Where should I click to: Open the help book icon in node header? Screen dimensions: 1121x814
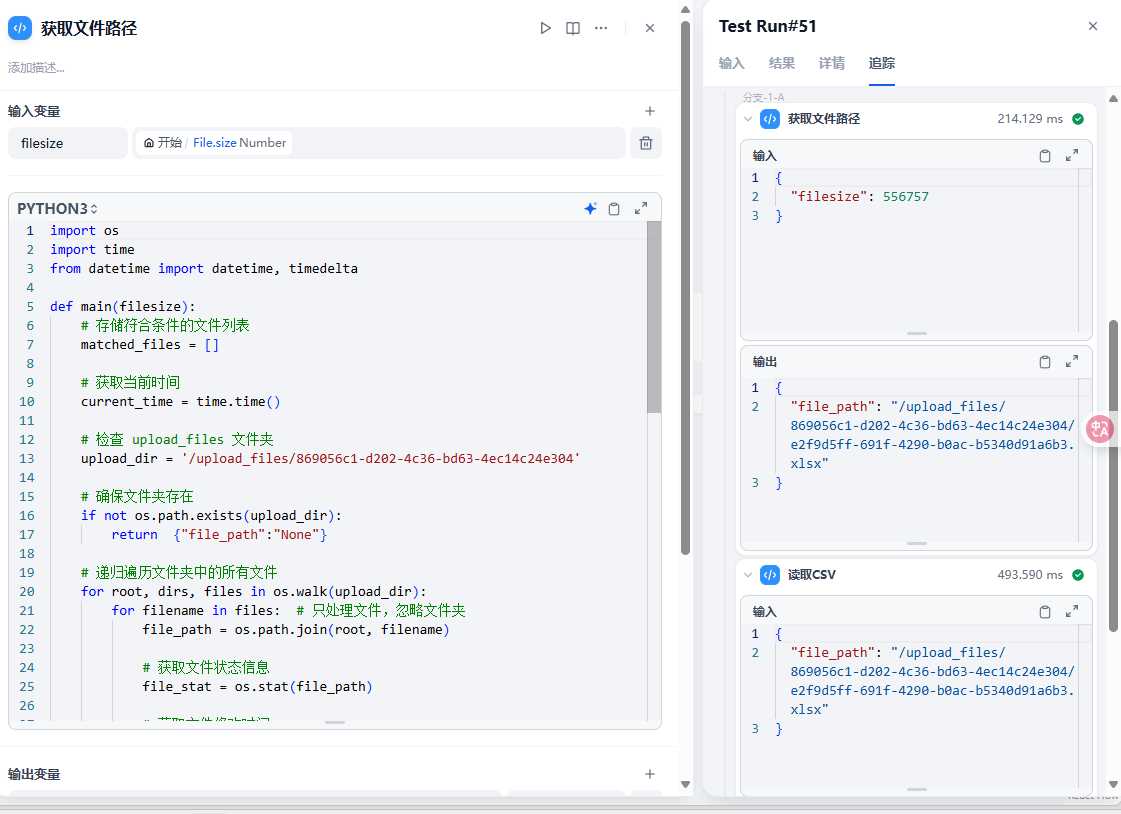coord(573,28)
